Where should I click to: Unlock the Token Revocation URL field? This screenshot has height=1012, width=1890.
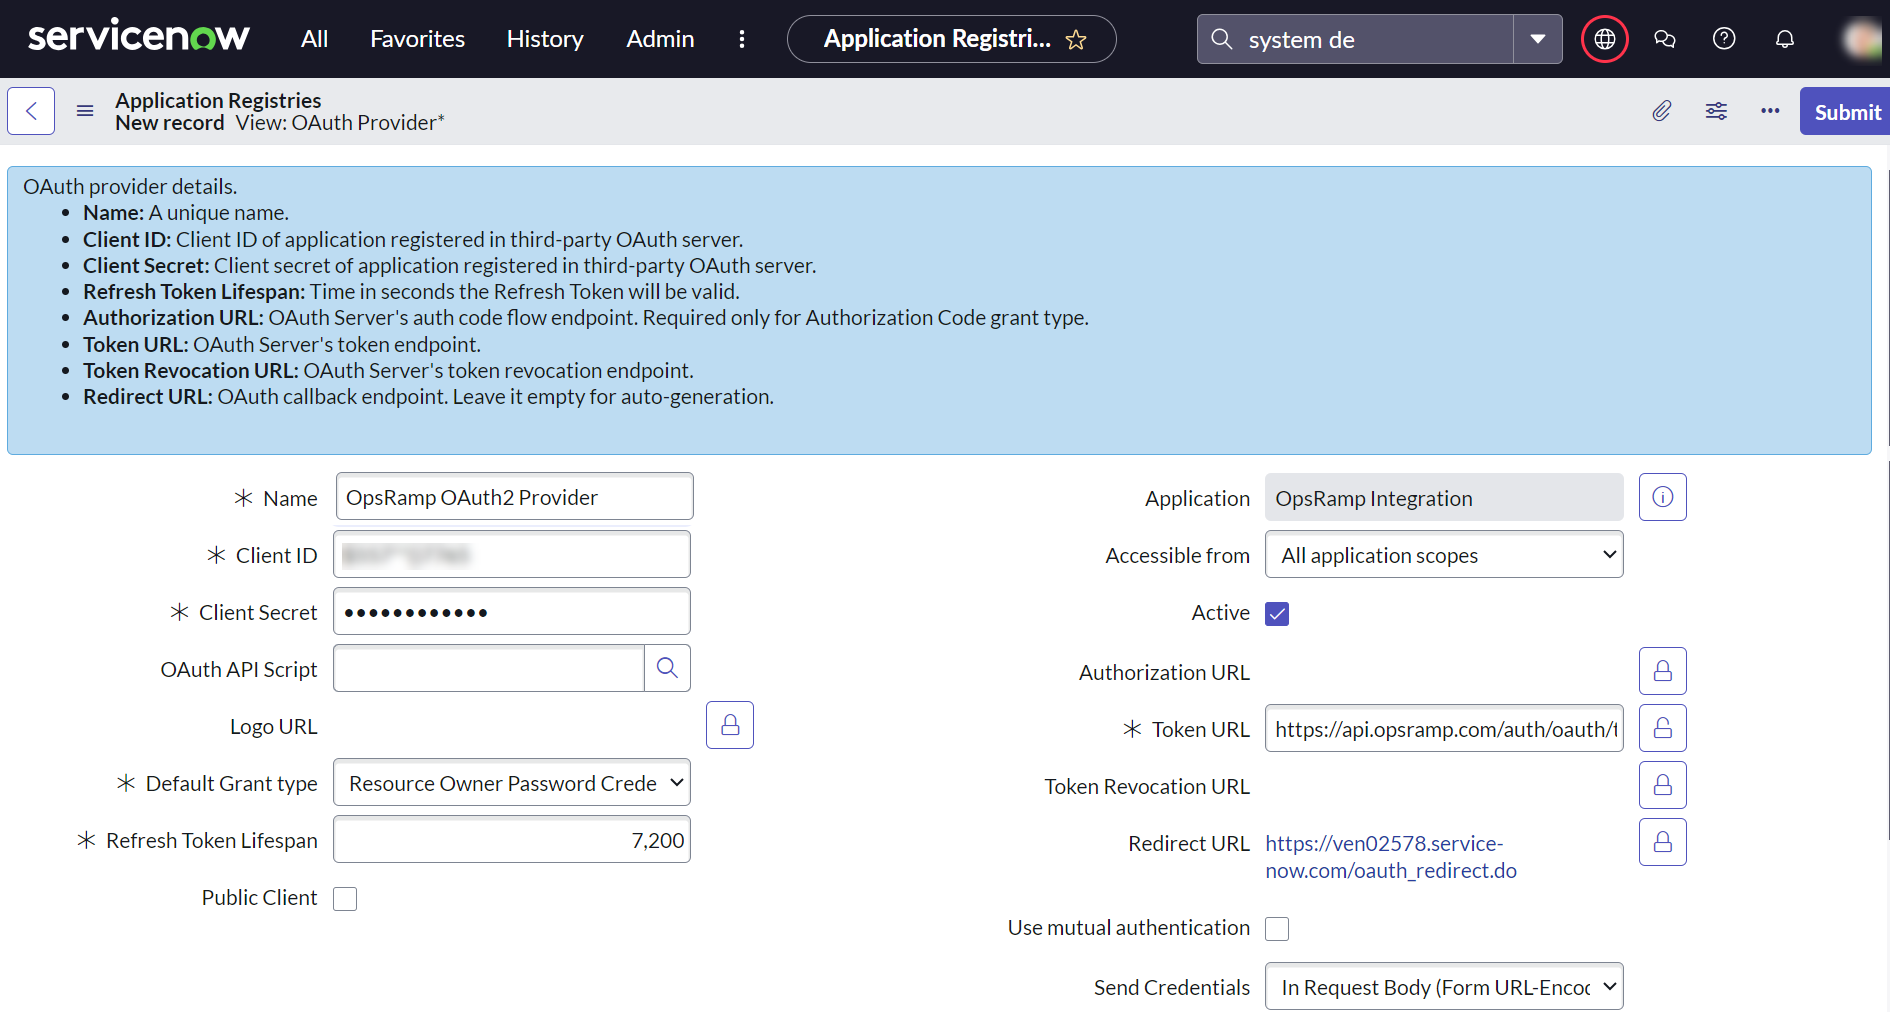(1663, 785)
